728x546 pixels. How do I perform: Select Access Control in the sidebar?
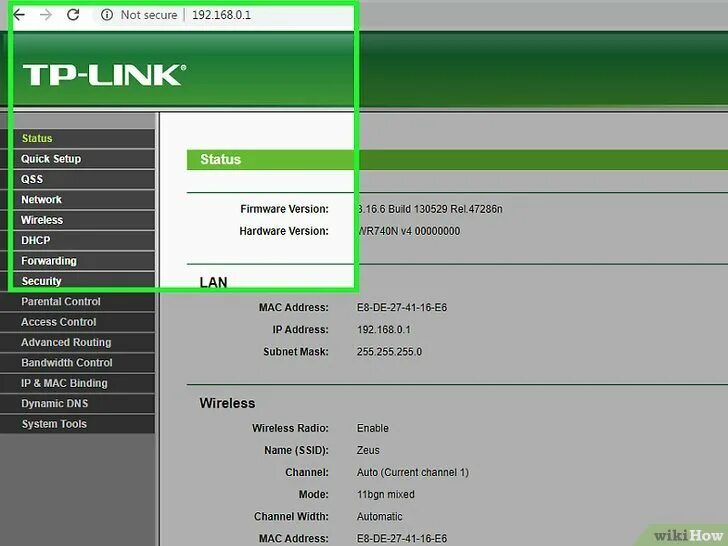tap(78, 322)
